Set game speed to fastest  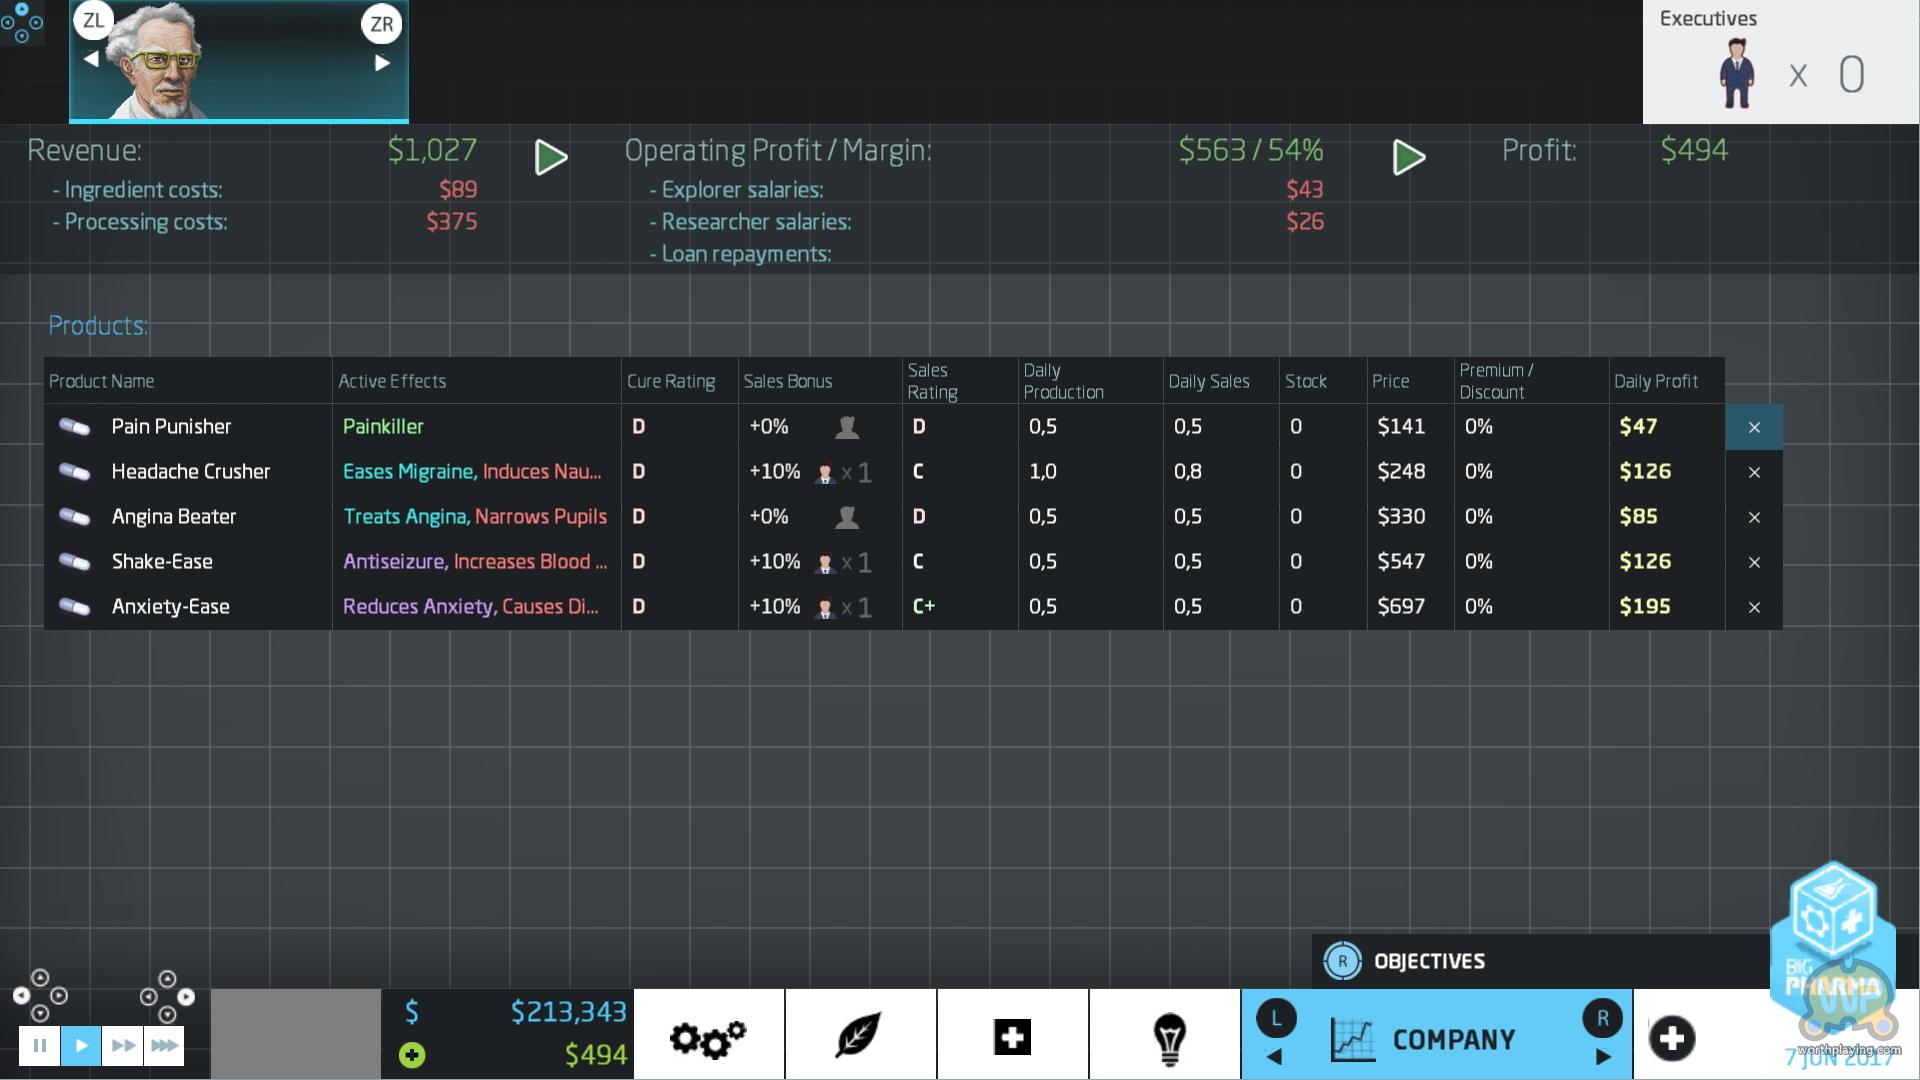point(164,1046)
